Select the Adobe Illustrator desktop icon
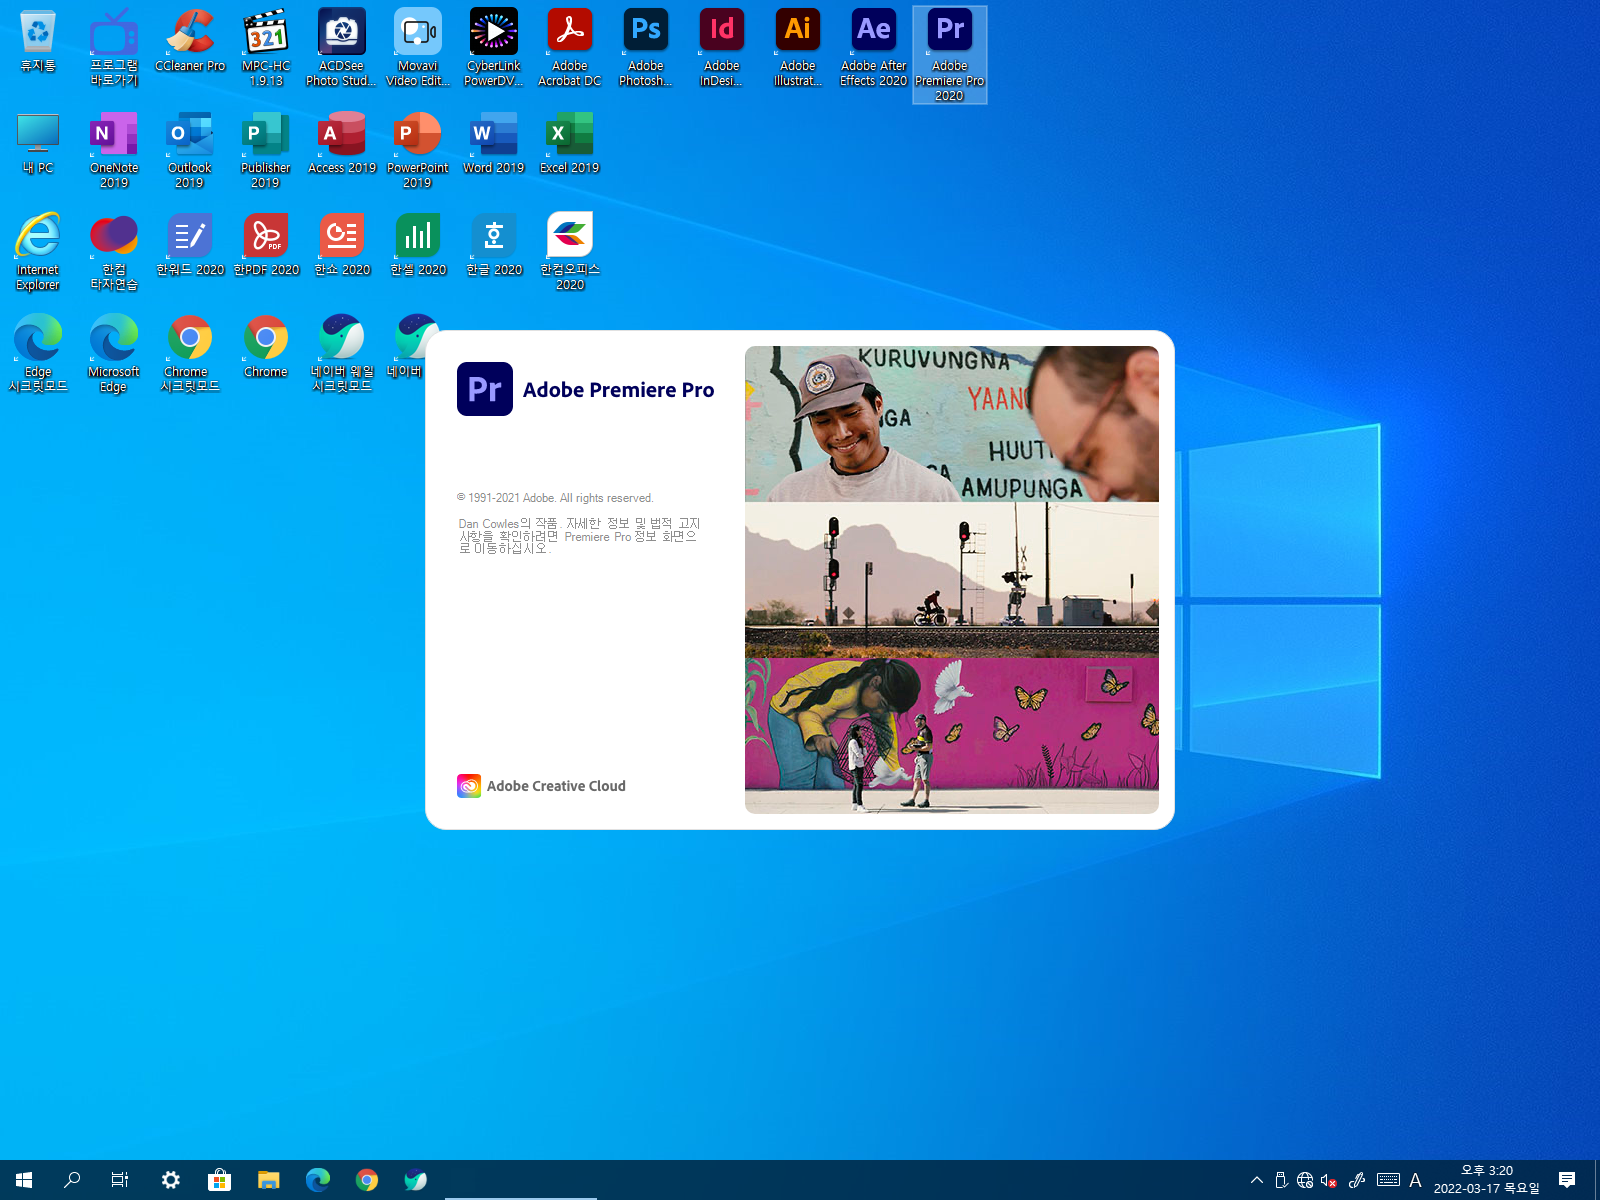The image size is (1600, 1200). pyautogui.click(x=798, y=47)
